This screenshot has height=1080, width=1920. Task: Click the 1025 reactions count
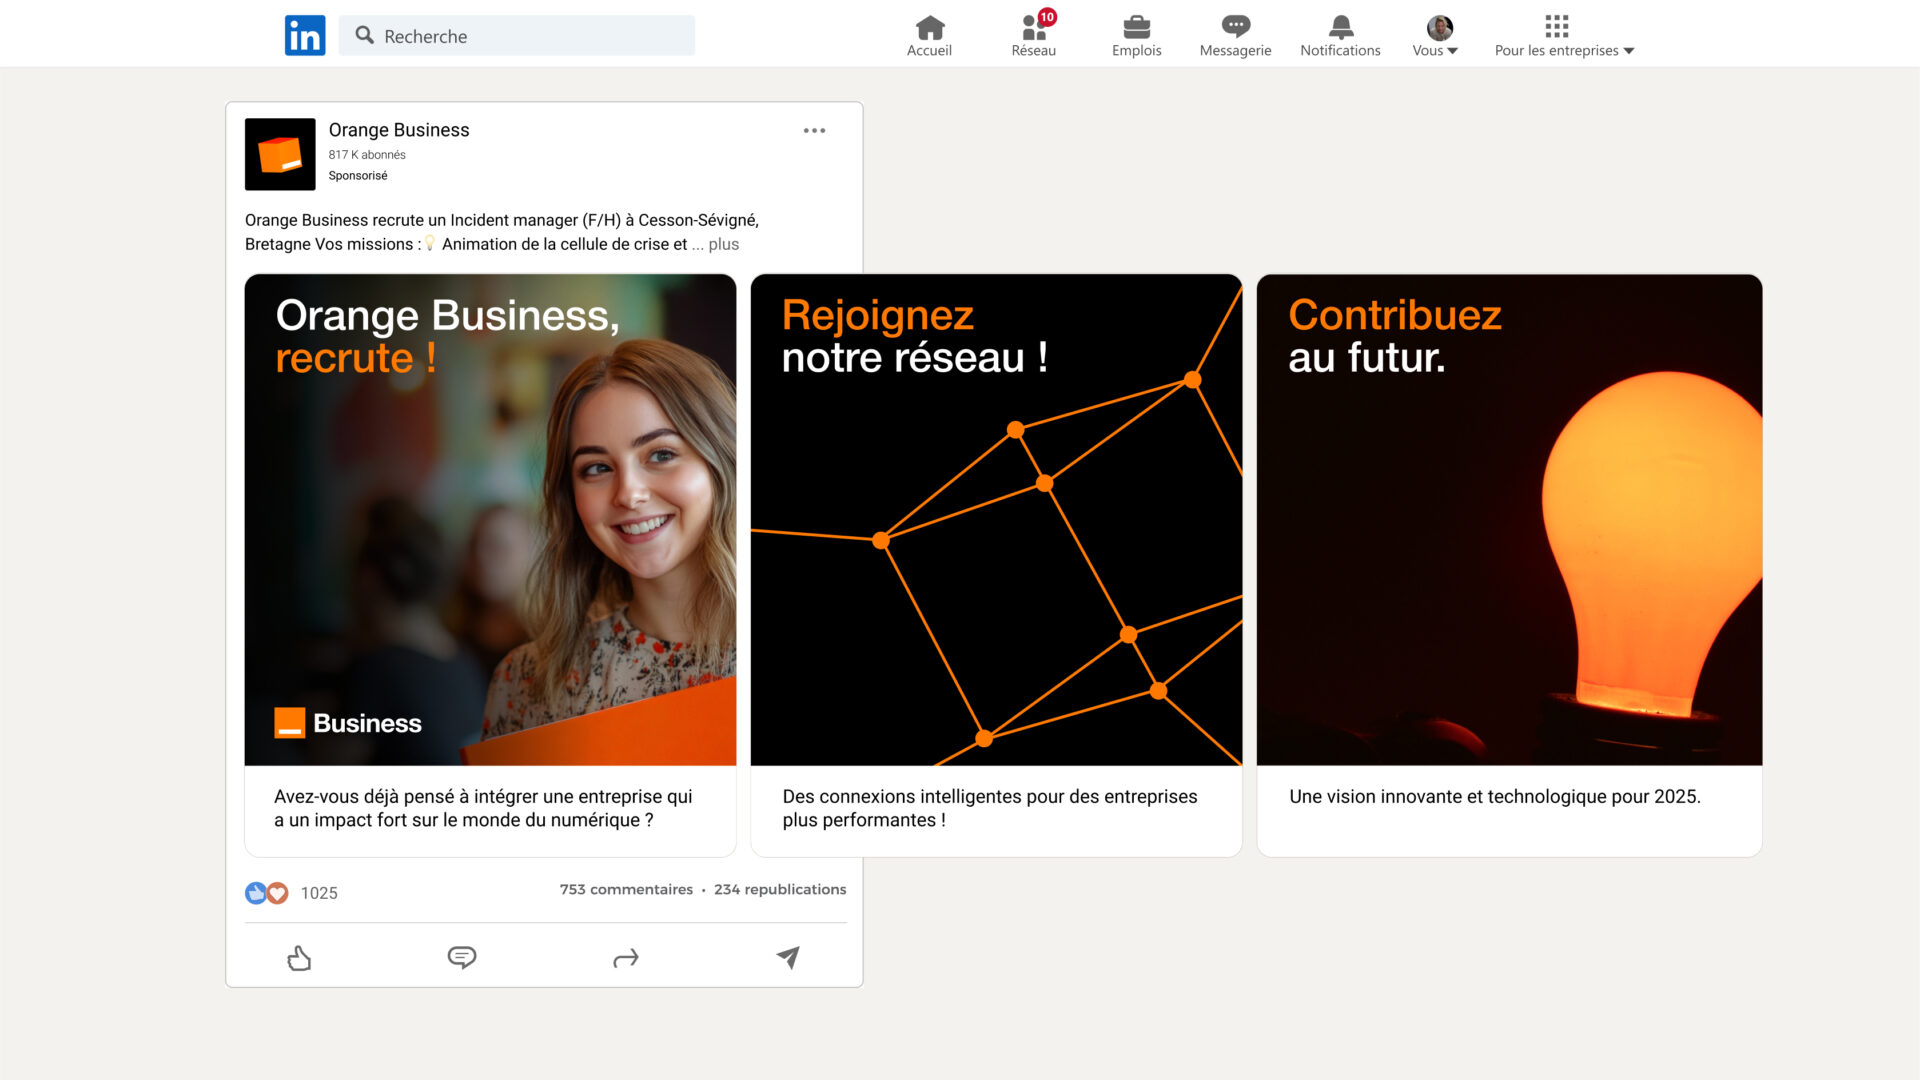coord(319,893)
